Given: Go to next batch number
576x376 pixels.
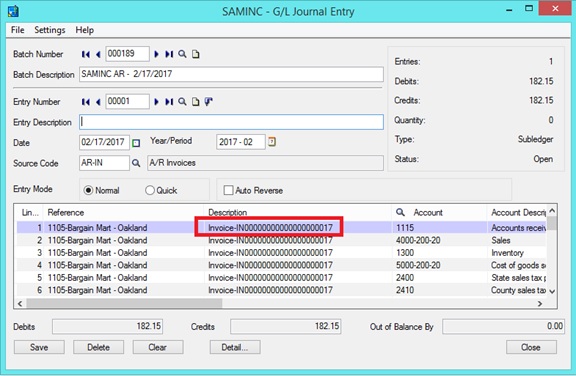Looking at the screenshot, I should [x=156, y=54].
